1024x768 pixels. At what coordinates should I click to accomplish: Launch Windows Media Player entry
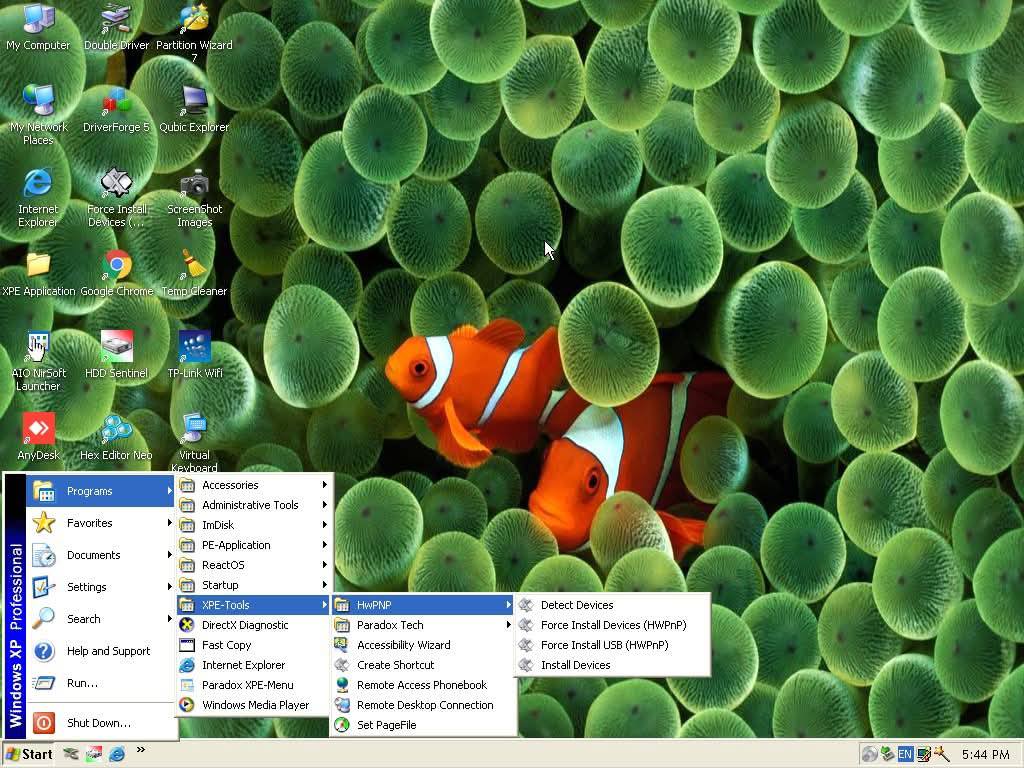pos(254,705)
